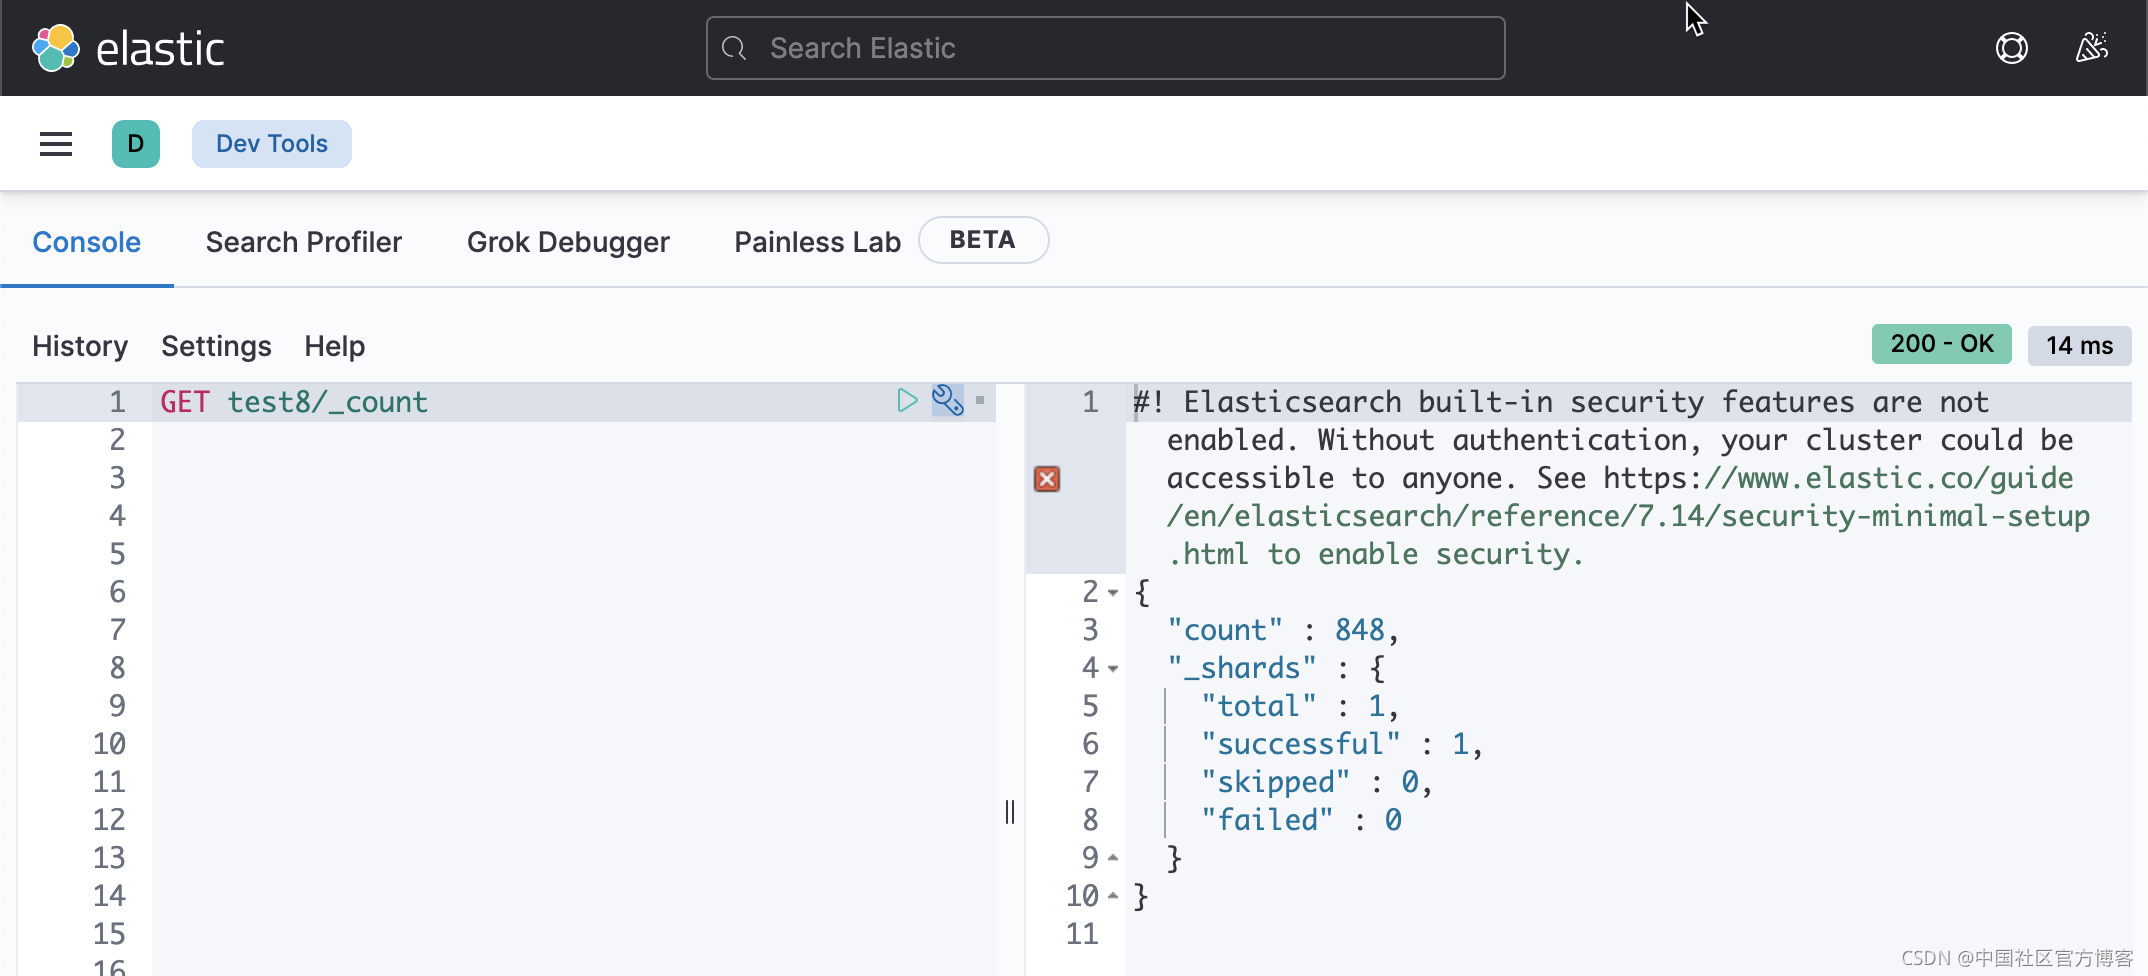Open the what's new party popper icon
This screenshot has height=976, width=2148.
click(x=2092, y=47)
